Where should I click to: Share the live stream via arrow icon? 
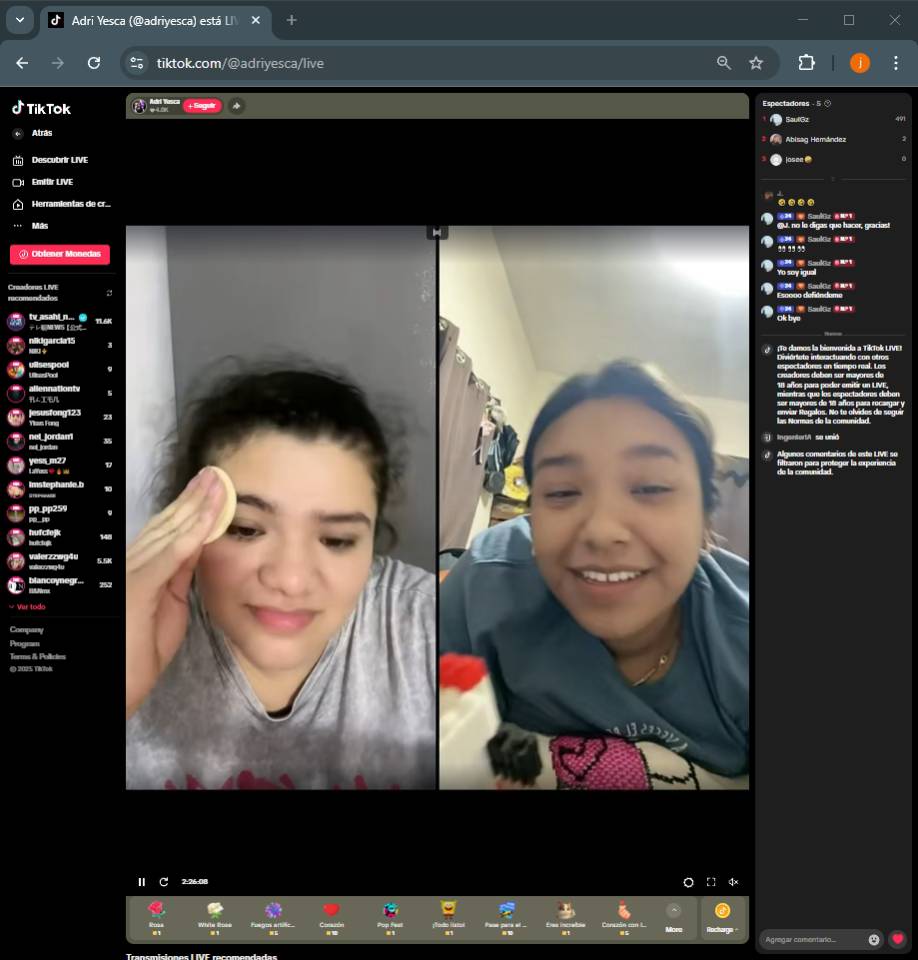[236, 106]
